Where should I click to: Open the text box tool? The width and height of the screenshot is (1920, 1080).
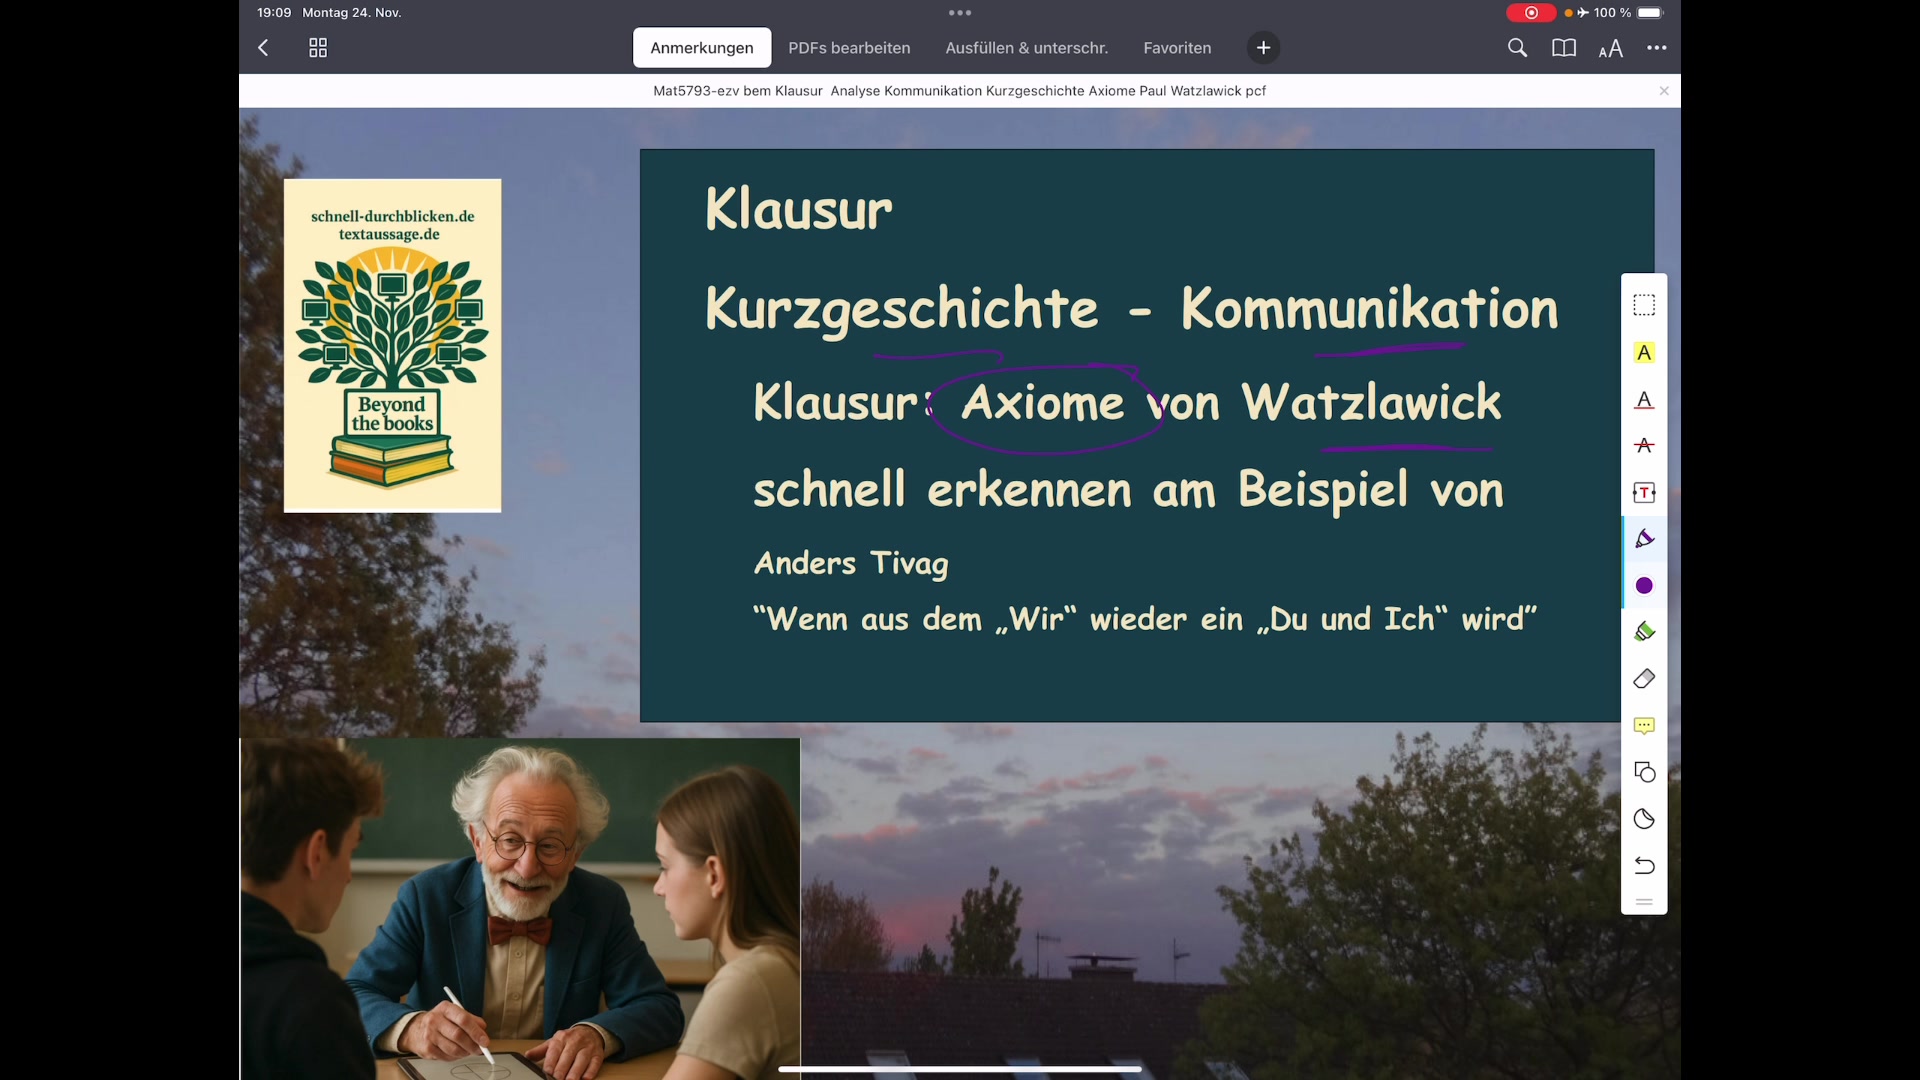point(1644,492)
